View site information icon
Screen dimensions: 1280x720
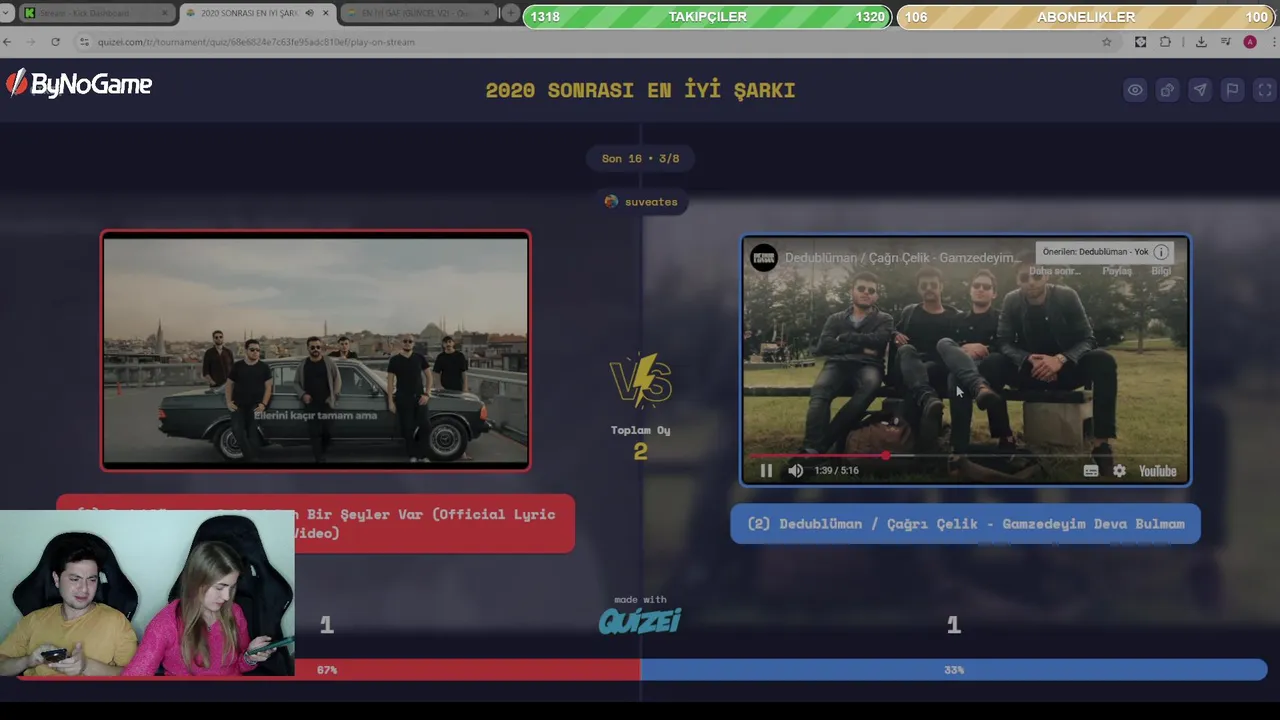[x=84, y=42]
